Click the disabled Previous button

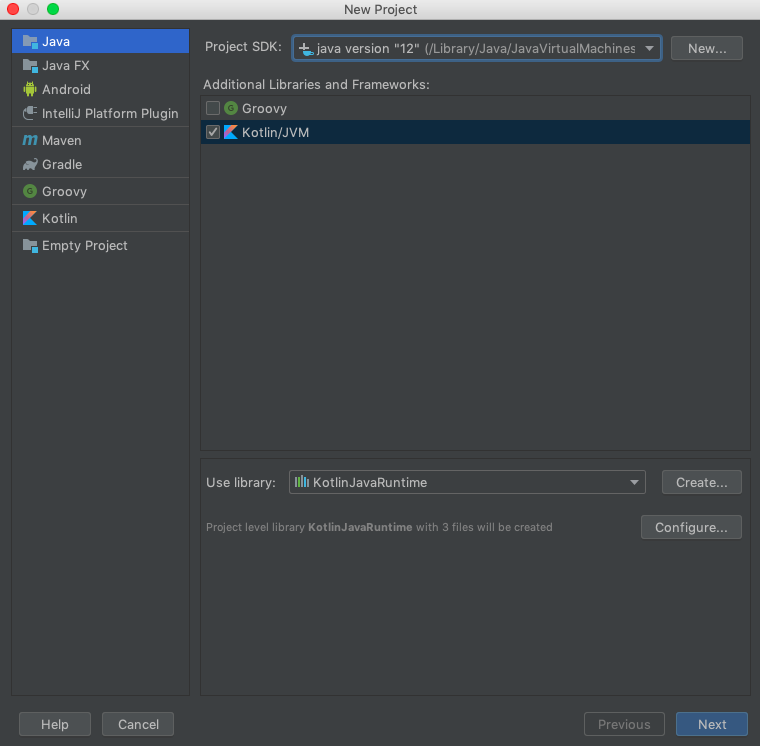624,724
